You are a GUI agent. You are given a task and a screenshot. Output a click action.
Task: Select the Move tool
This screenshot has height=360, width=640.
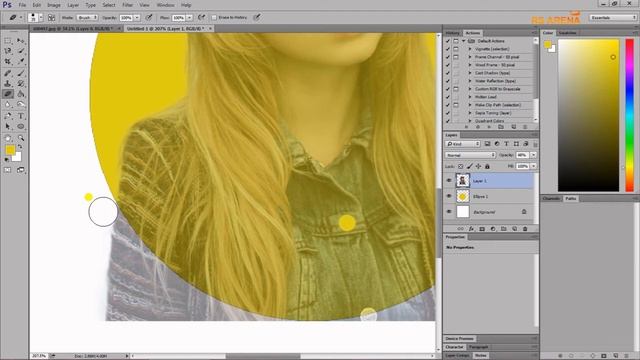(21, 41)
